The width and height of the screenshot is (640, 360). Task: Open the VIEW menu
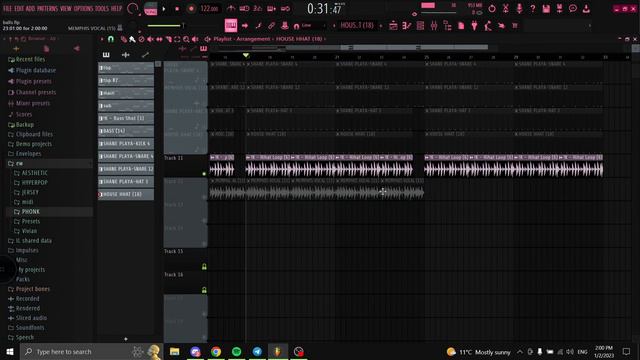pyautogui.click(x=66, y=8)
